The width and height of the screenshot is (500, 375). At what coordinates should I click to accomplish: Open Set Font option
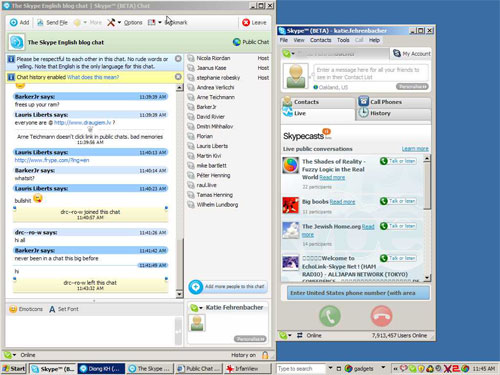click(x=64, y=309)
